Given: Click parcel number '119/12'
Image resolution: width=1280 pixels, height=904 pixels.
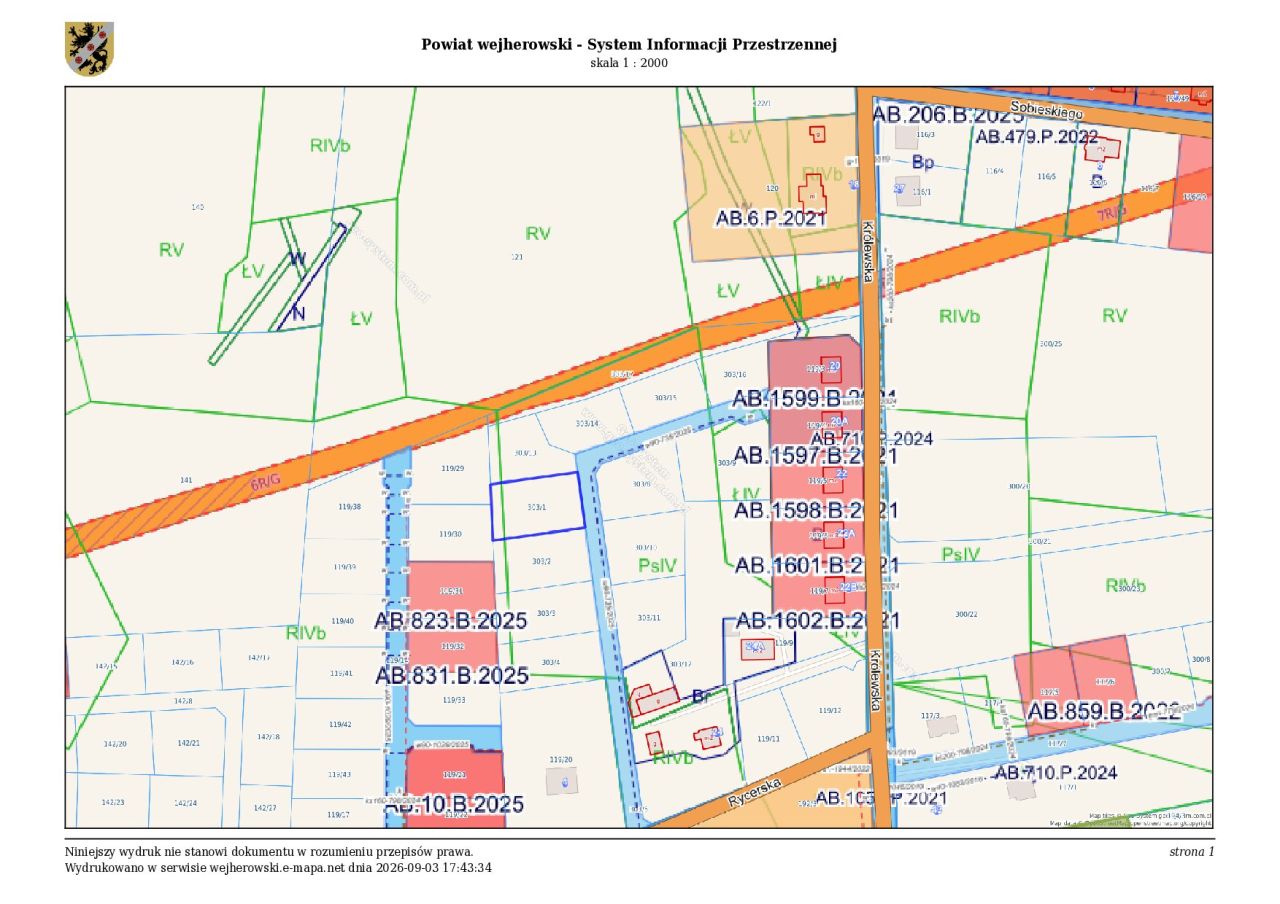Looking at the screenshot, I should pos(829,710).
